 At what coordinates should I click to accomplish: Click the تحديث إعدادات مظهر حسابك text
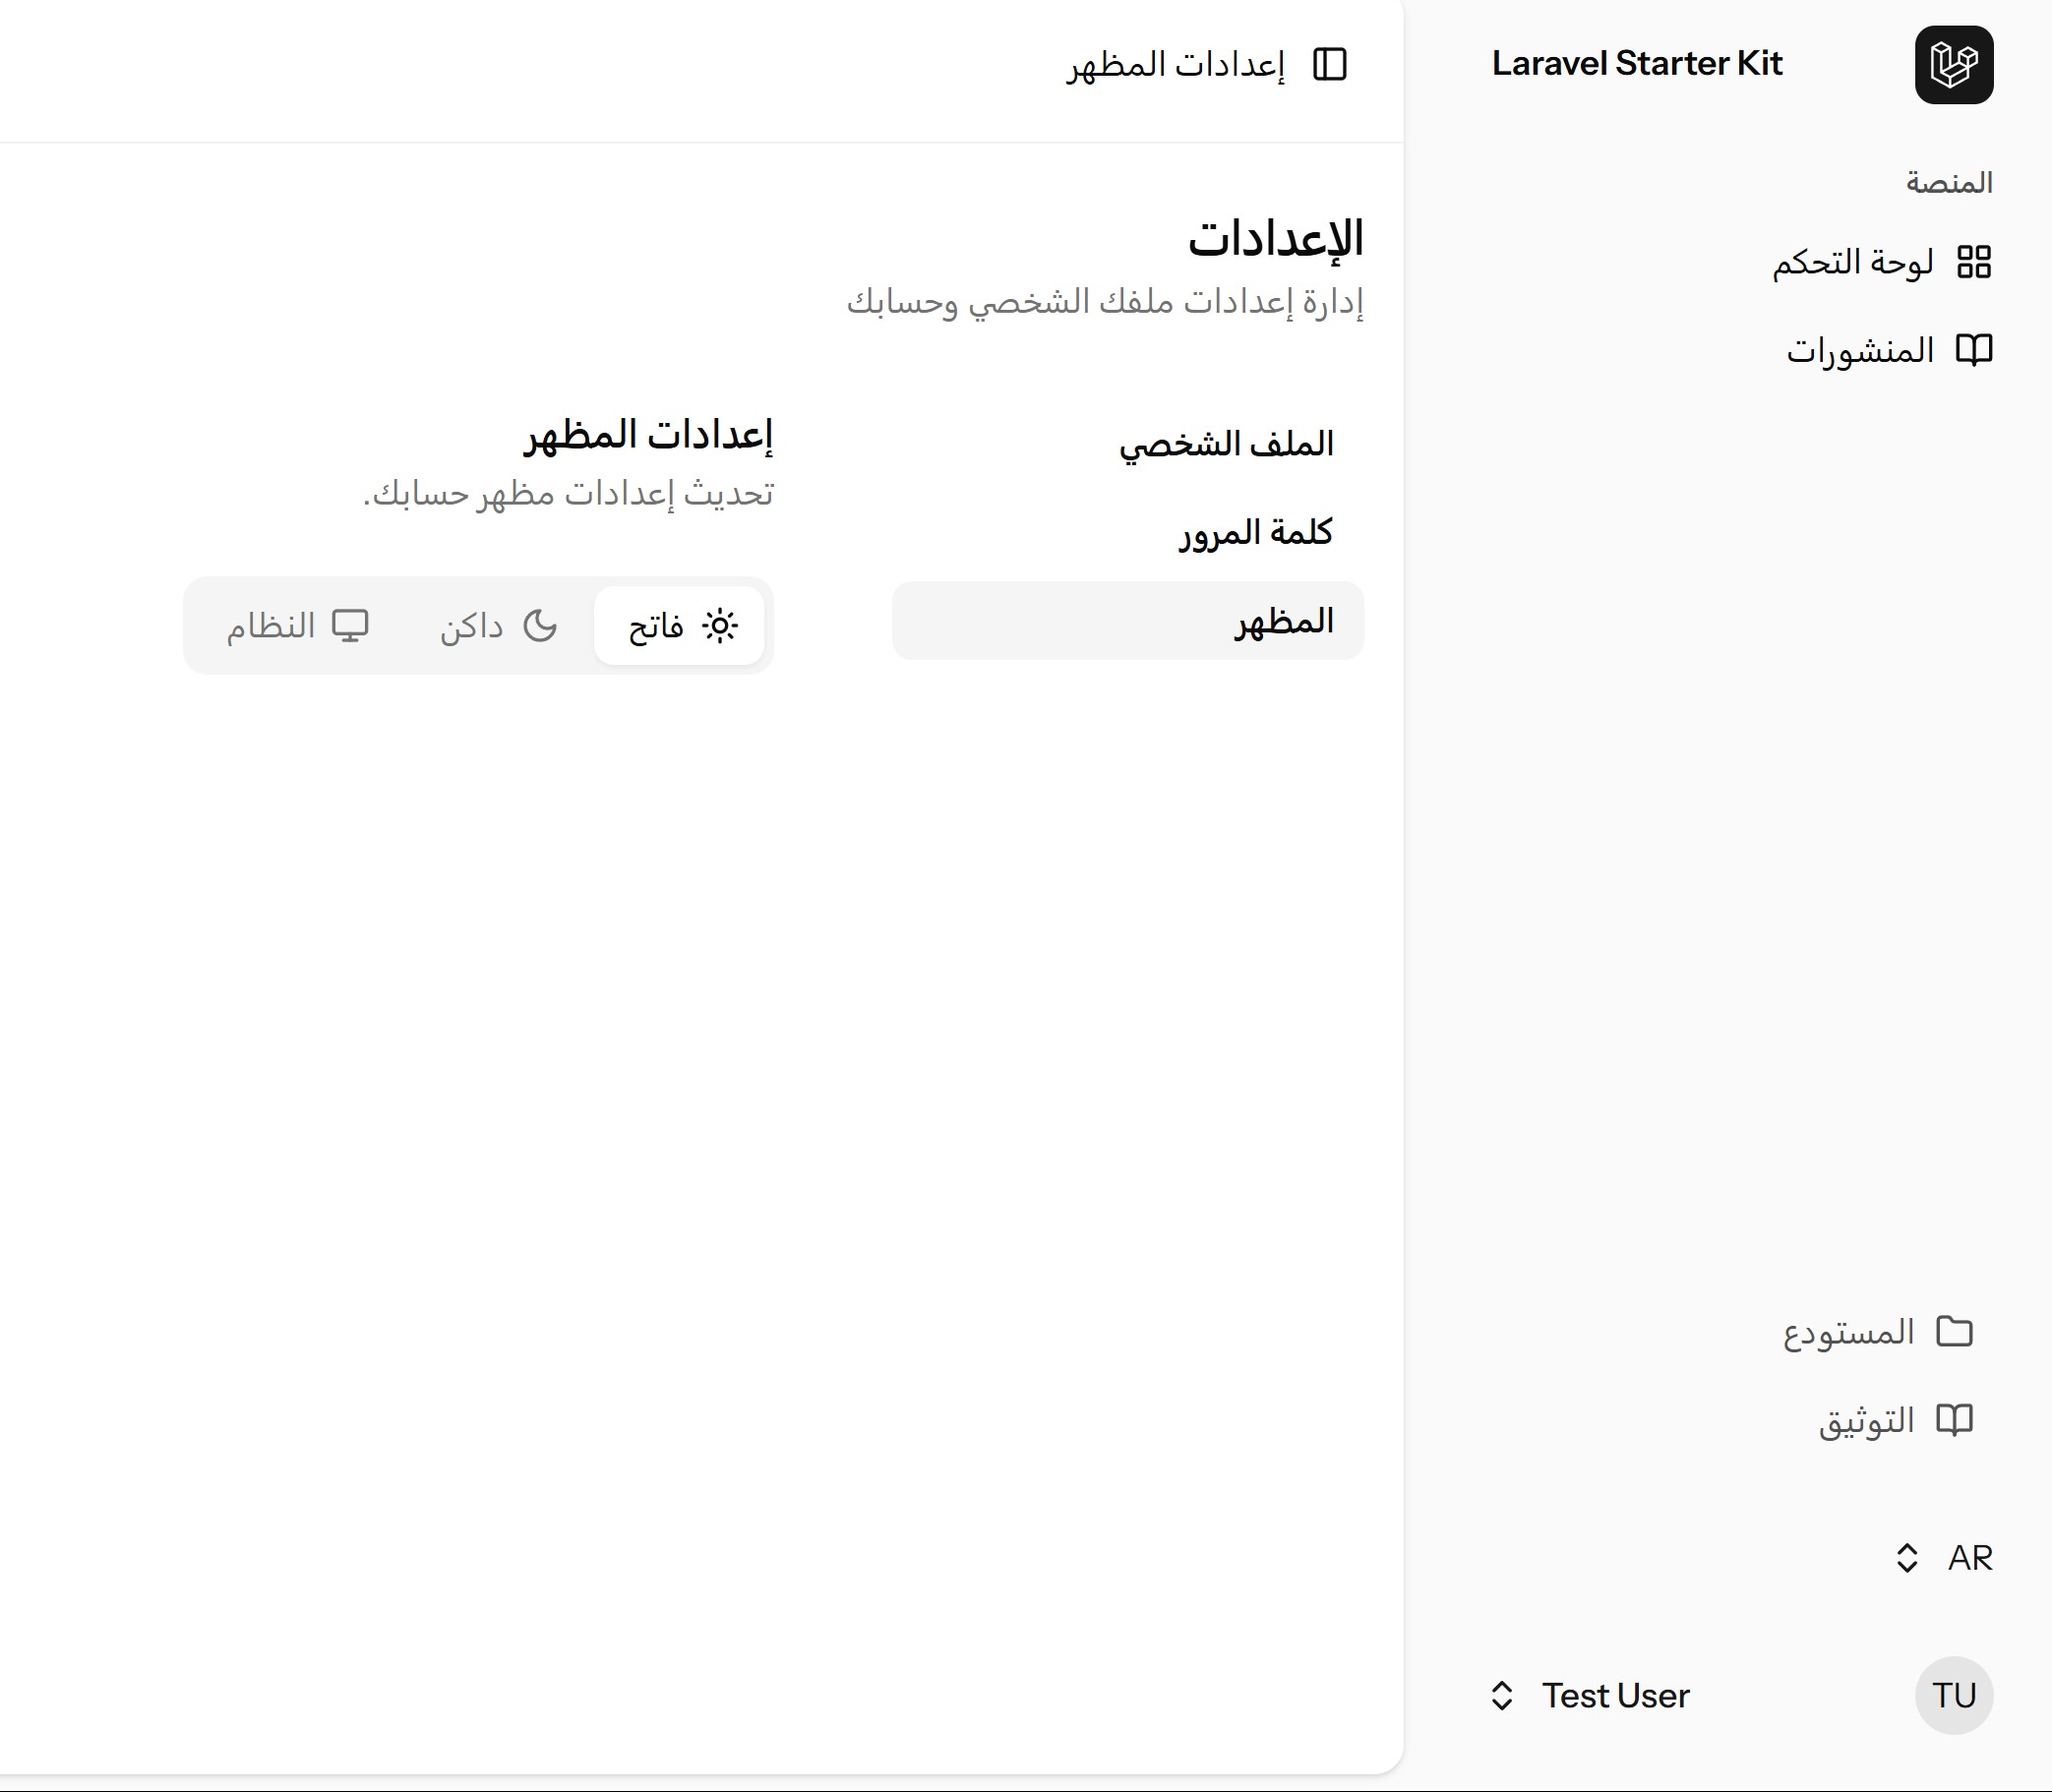tap(568, 494)
